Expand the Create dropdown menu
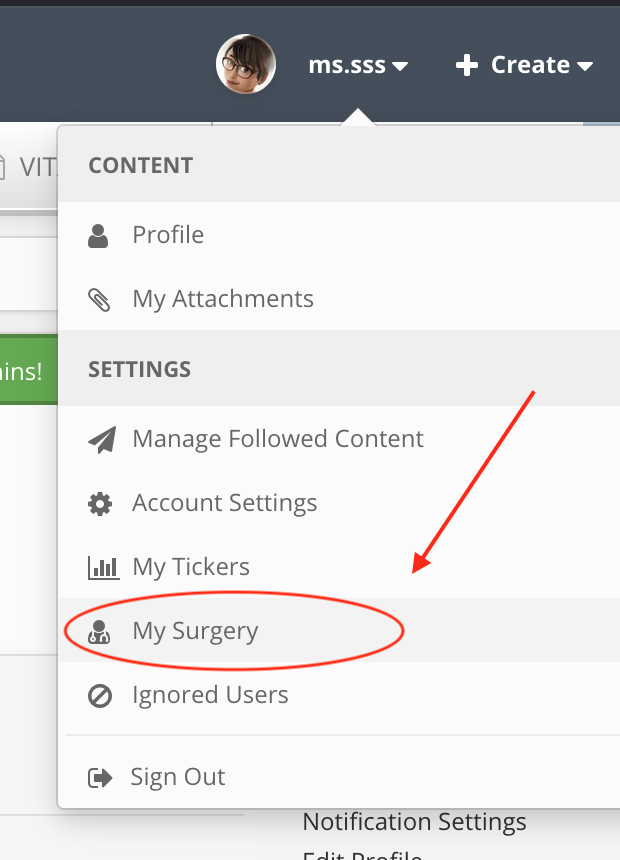The width and height of the screenshot is (620, 860). (524, 65)
